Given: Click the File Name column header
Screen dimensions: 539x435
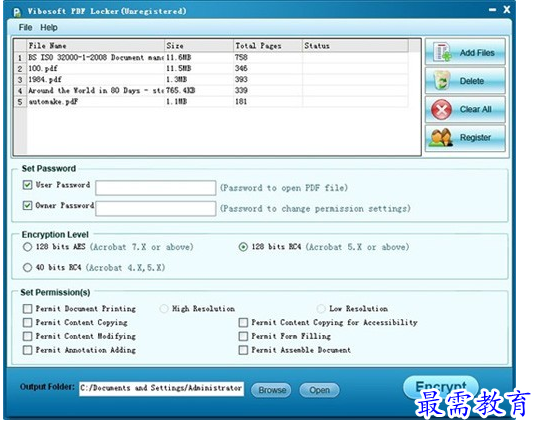Looking at the screenshot, I should coord(95,46).
